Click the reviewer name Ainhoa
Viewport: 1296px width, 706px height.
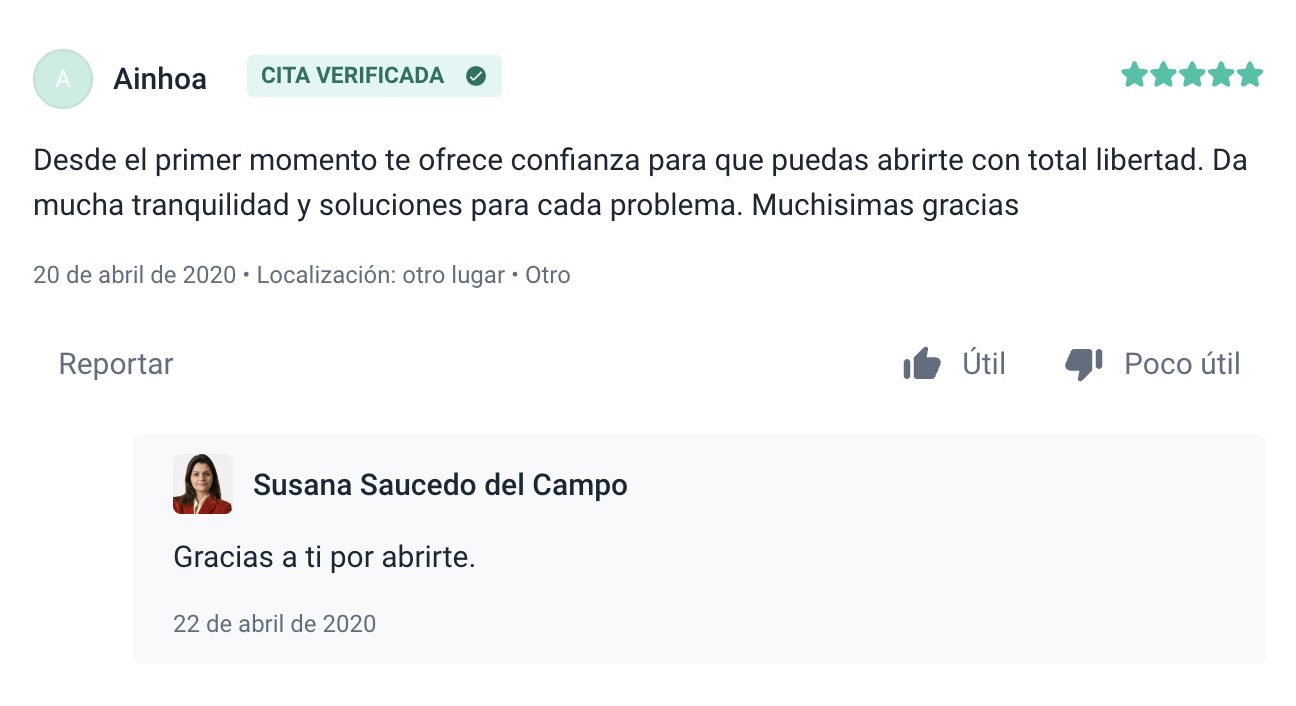pos(160,79)
